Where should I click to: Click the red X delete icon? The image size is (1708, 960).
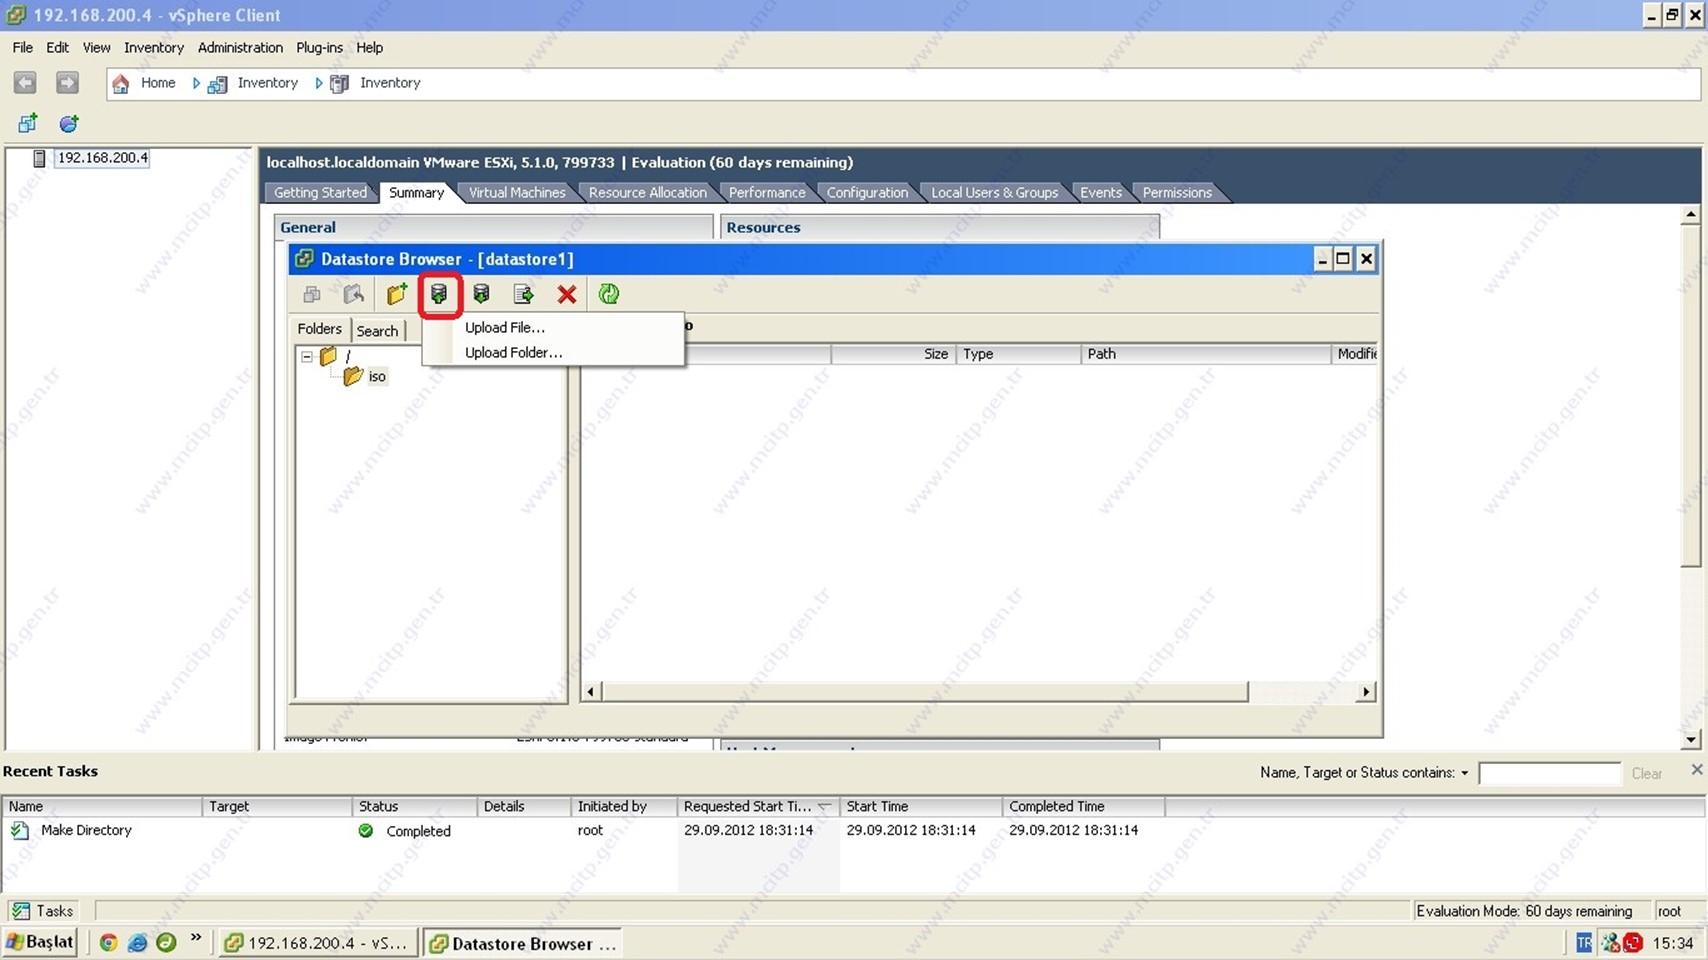pyautogui.click(x=567, y=294)
